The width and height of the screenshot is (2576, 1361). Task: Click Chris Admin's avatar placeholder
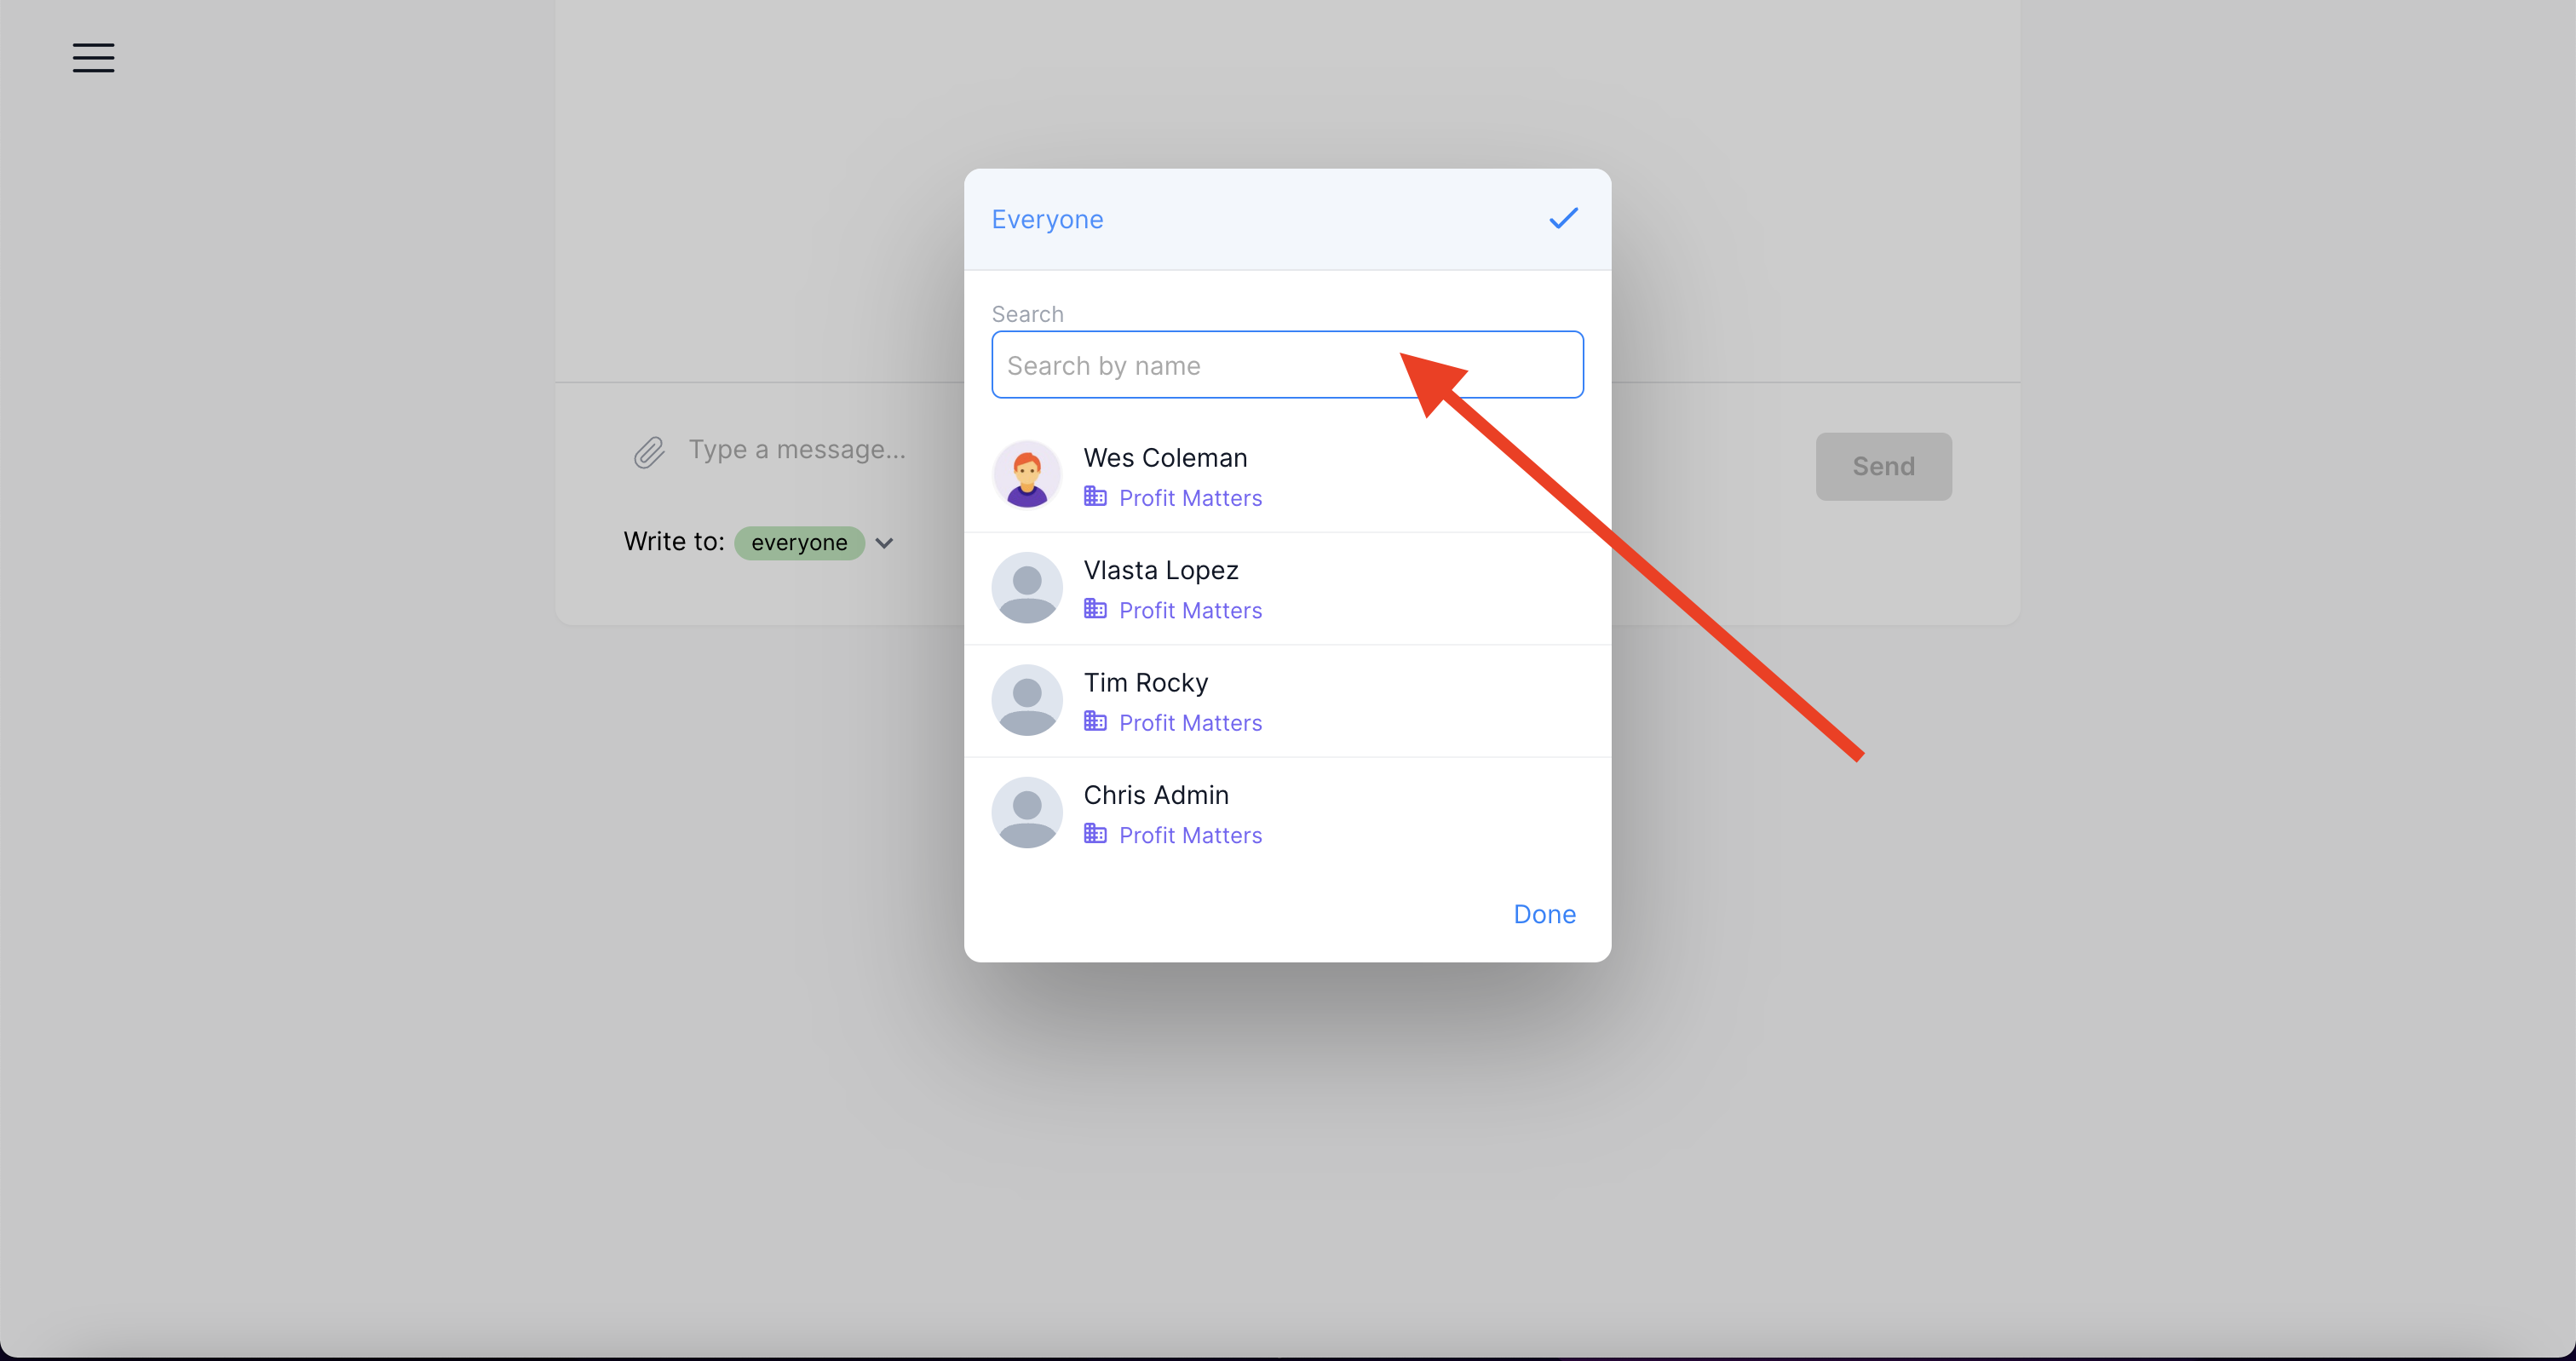point(1027,813)
